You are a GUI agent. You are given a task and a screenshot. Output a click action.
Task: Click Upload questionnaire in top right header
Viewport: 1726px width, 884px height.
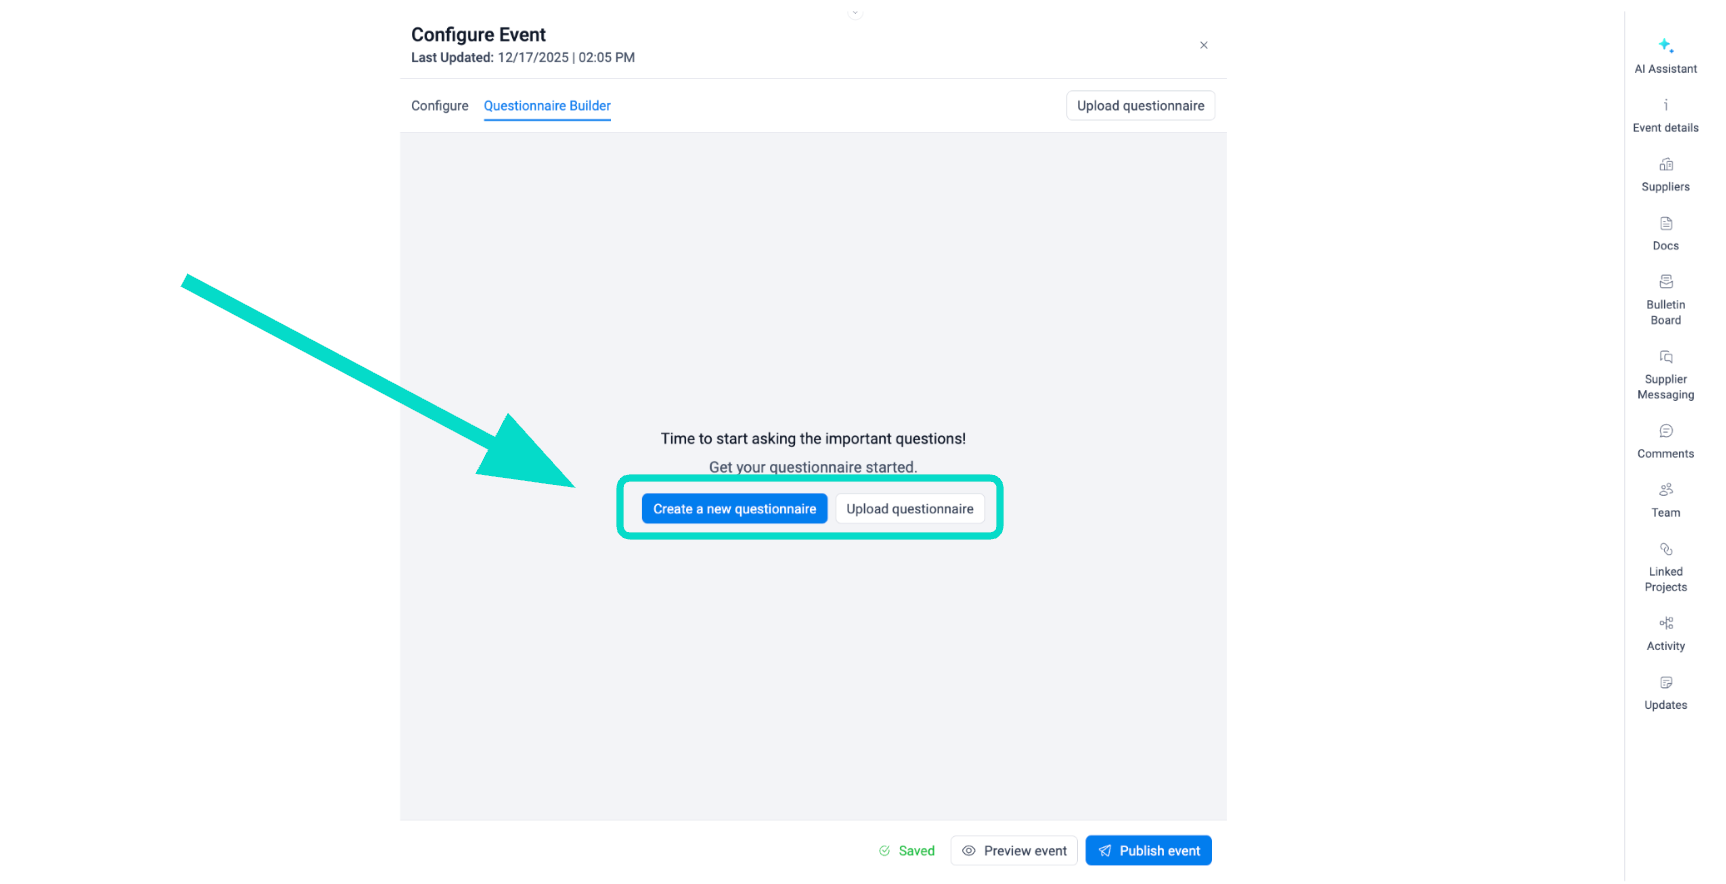tap(1140, 106)
